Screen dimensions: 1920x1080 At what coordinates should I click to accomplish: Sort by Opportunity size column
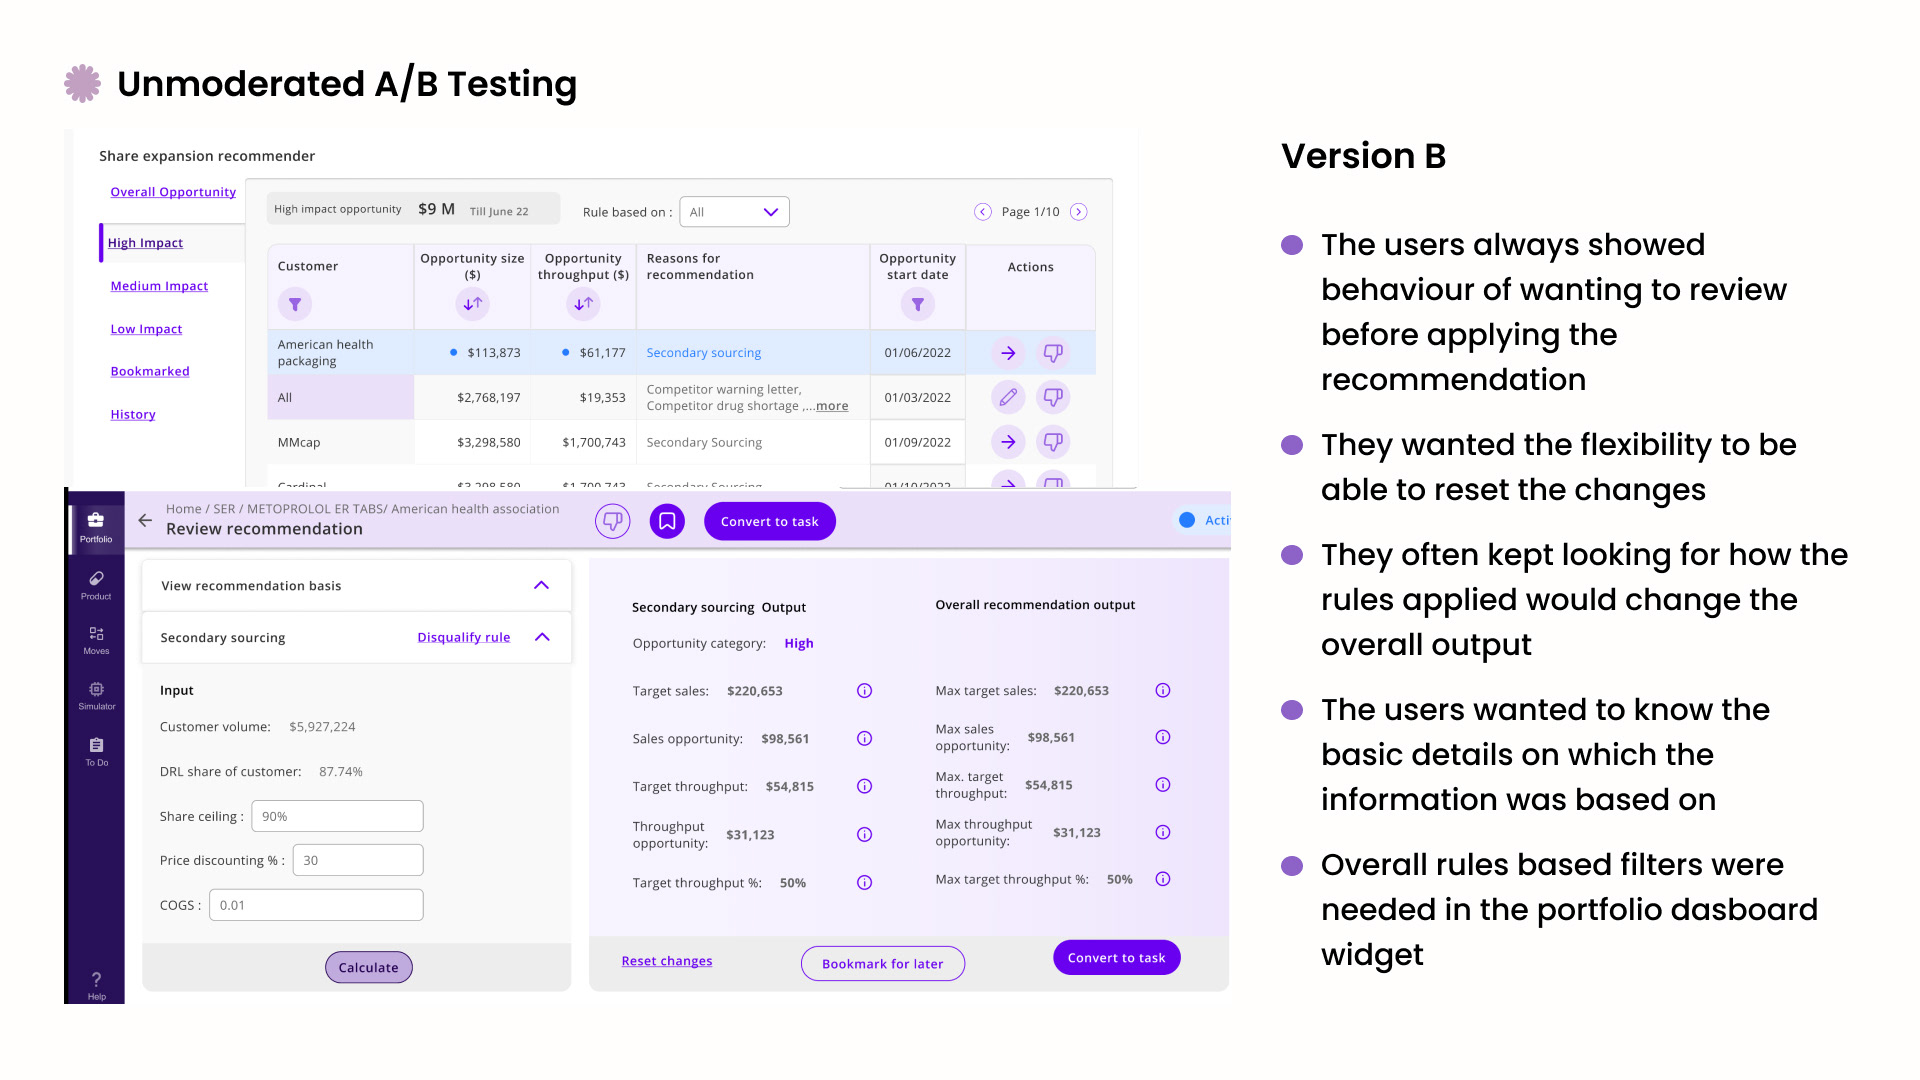pos(472,304)
